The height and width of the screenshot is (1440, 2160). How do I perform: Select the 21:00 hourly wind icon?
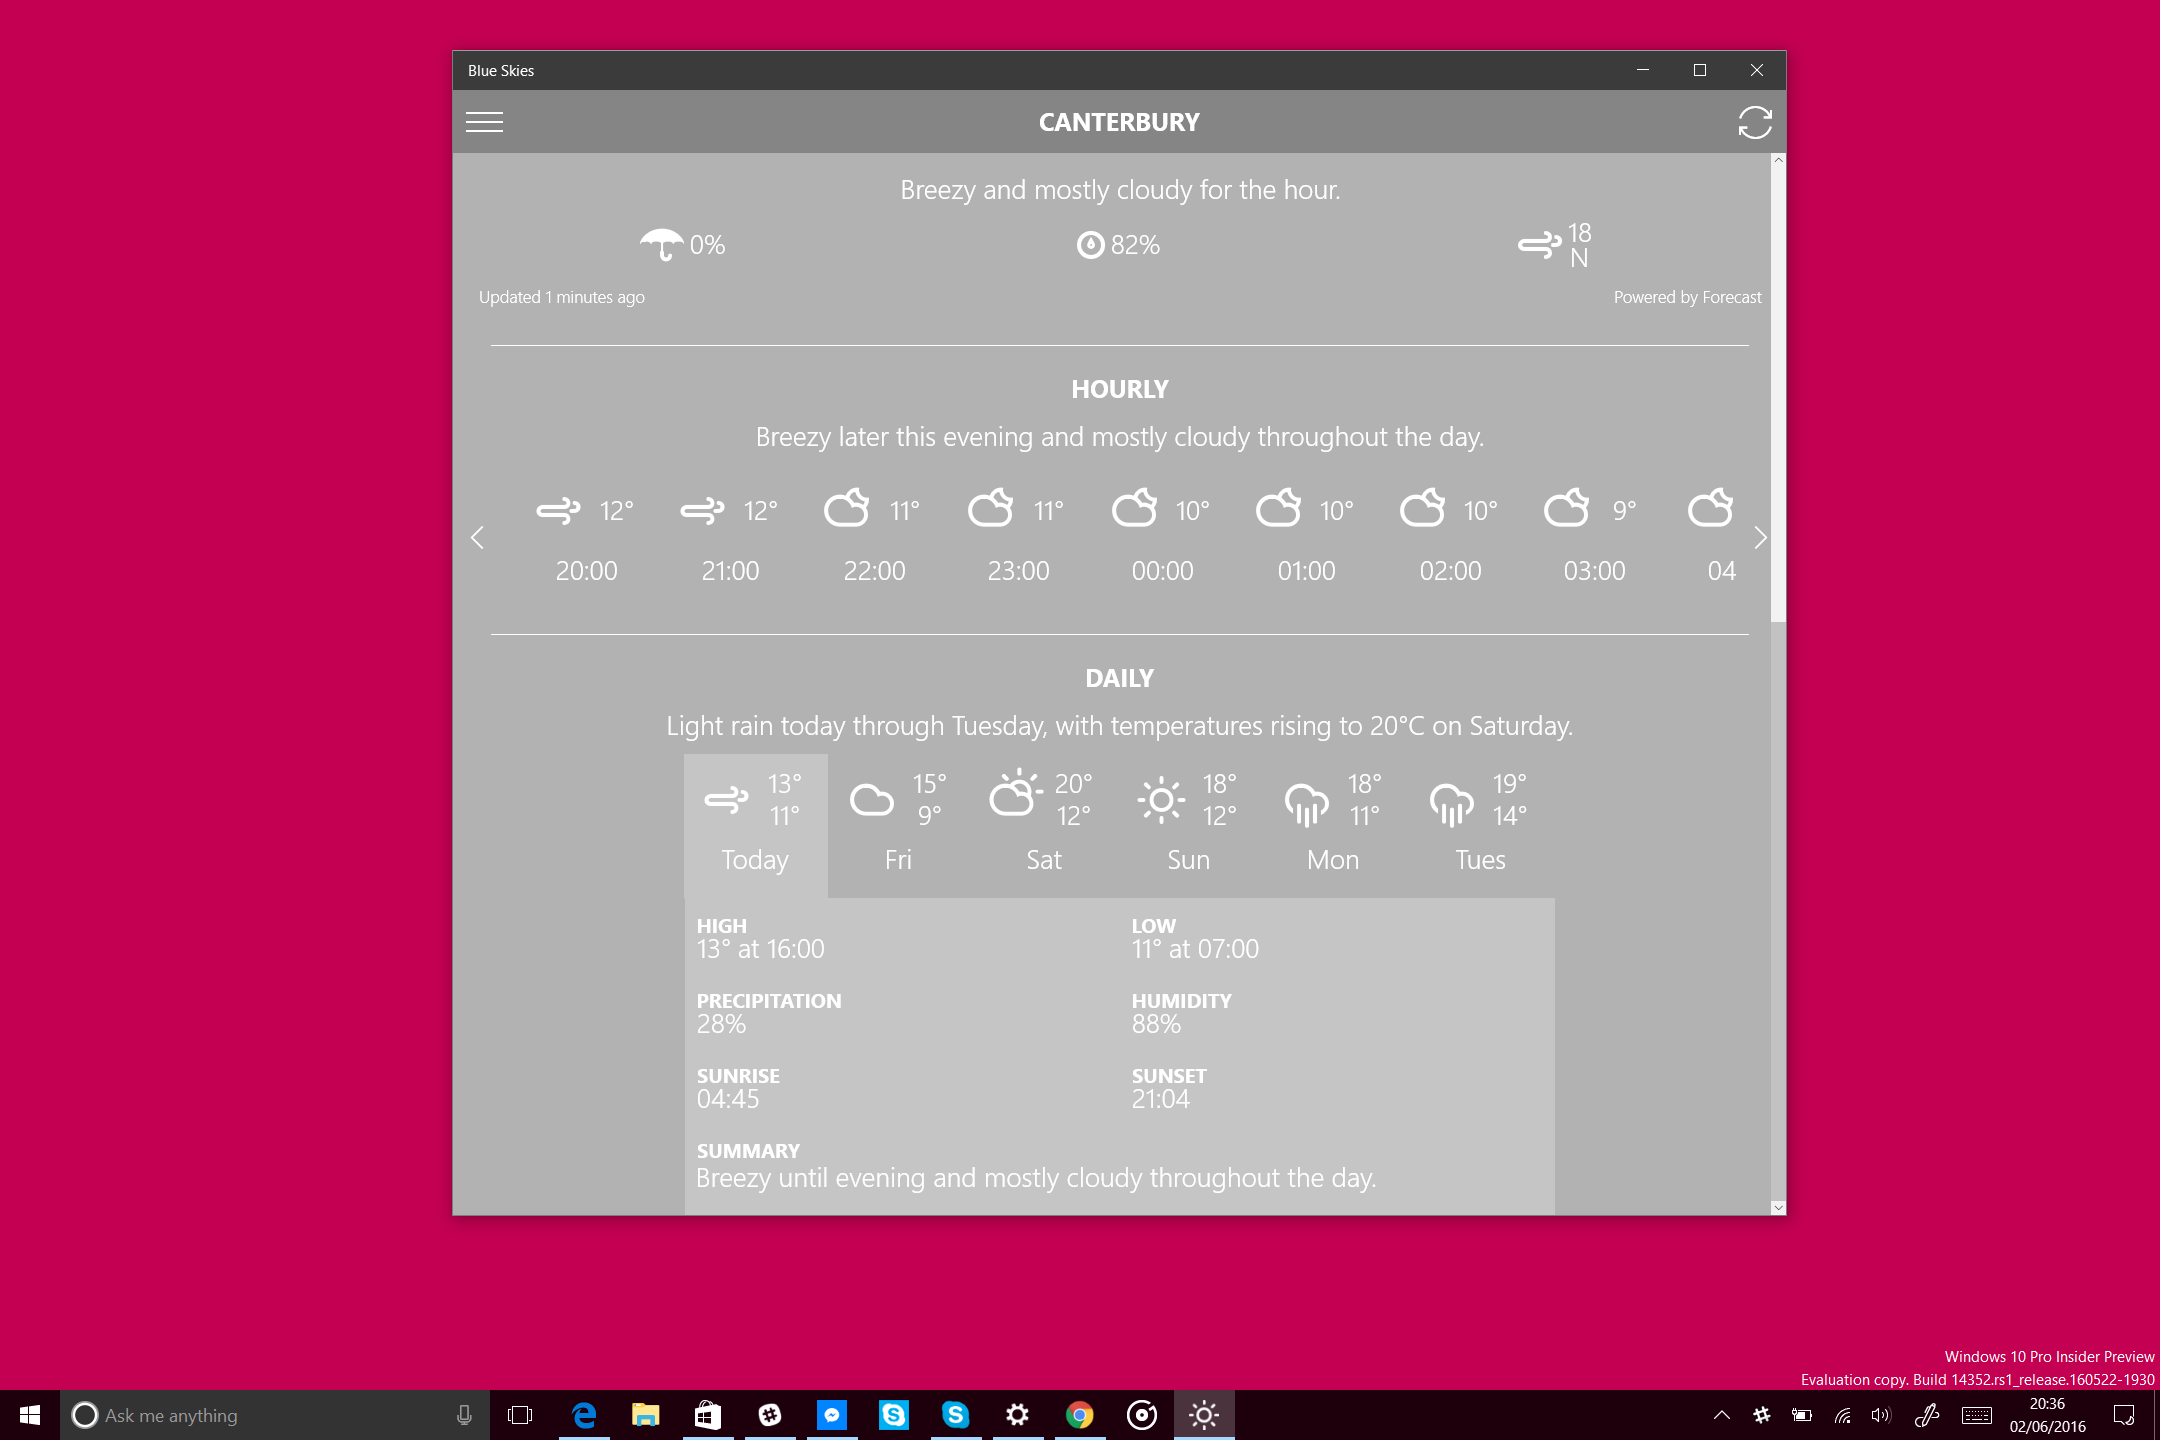702,510
